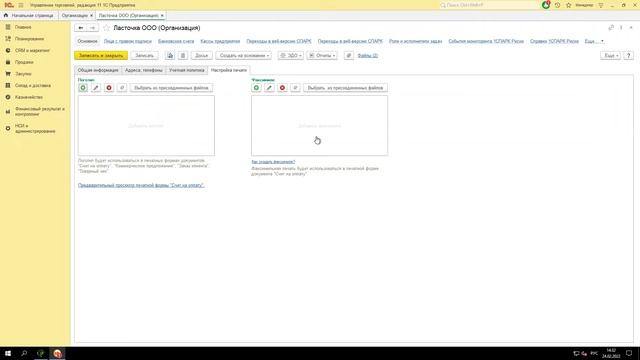This screenshot has width=640, height=360.
Task: Click the attach clip icon in Факсимиле toolbar
Action: point(296,88)
